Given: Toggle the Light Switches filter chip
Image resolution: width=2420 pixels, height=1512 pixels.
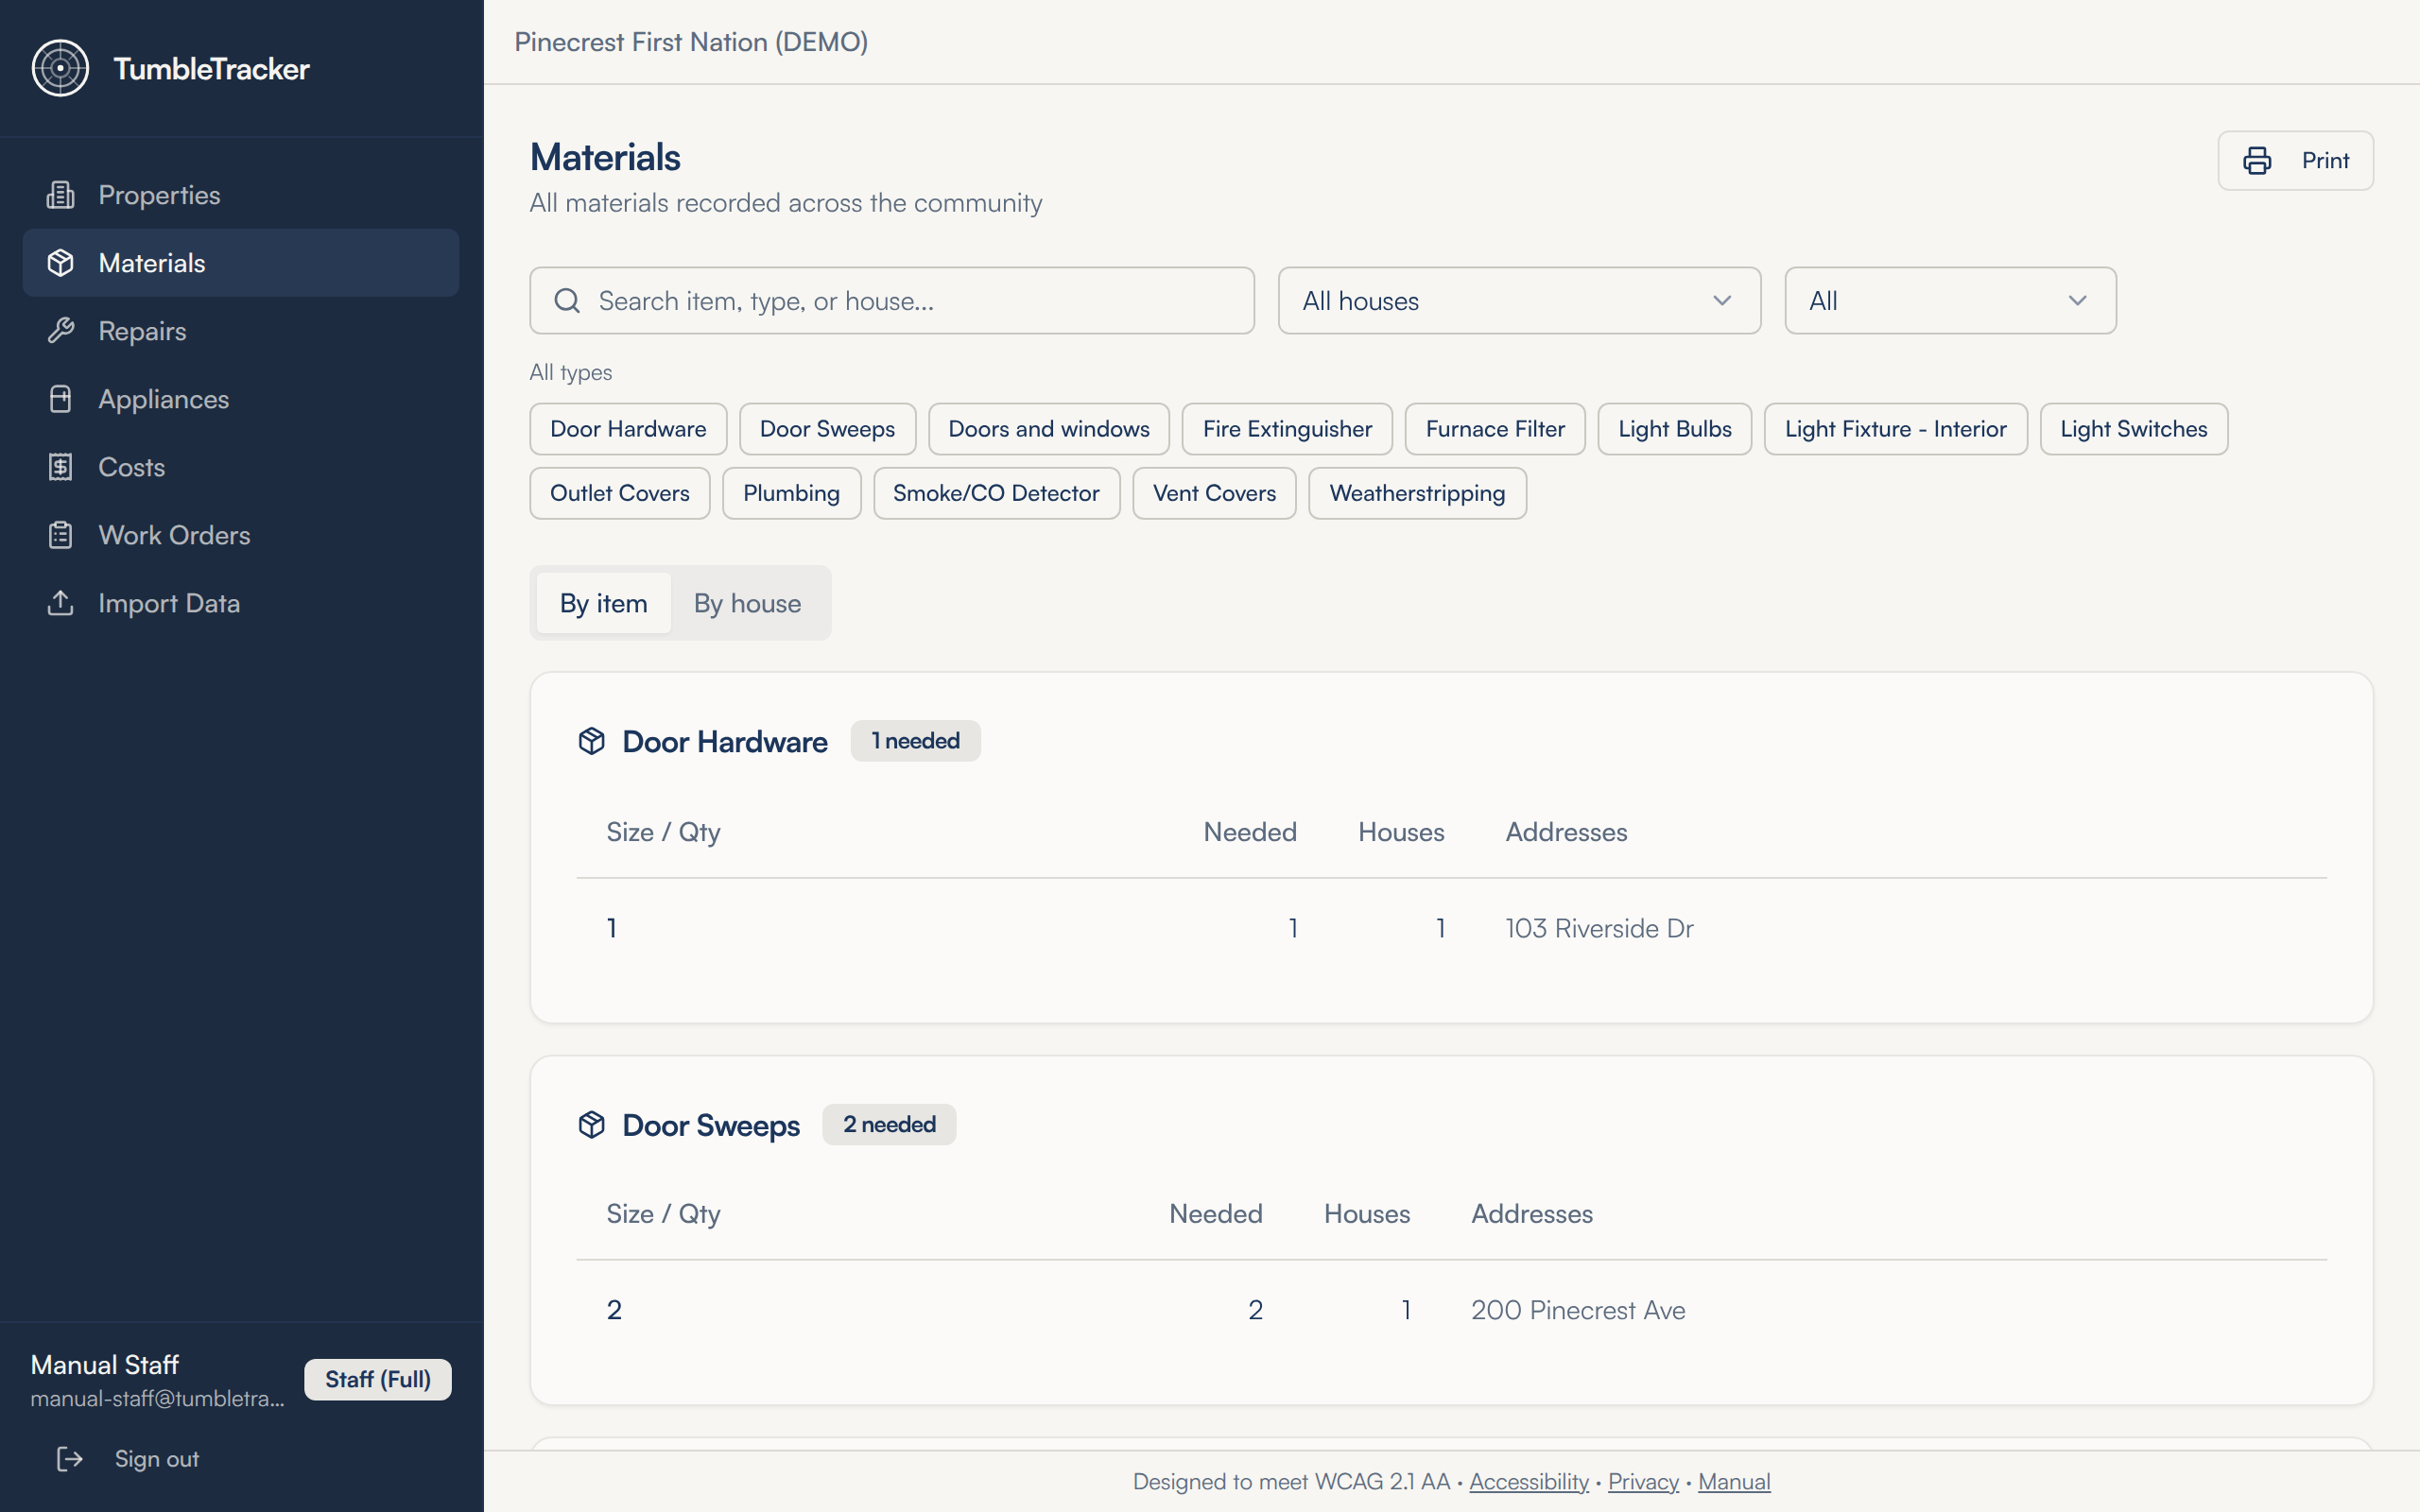Looking at the screenshot, I should click(x=2134, y=429).
